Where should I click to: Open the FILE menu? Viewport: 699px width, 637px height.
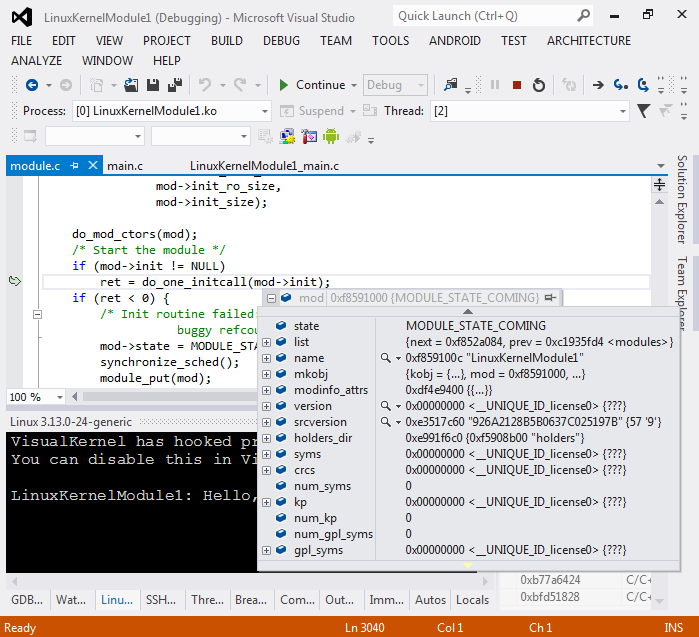pos(21,41)
